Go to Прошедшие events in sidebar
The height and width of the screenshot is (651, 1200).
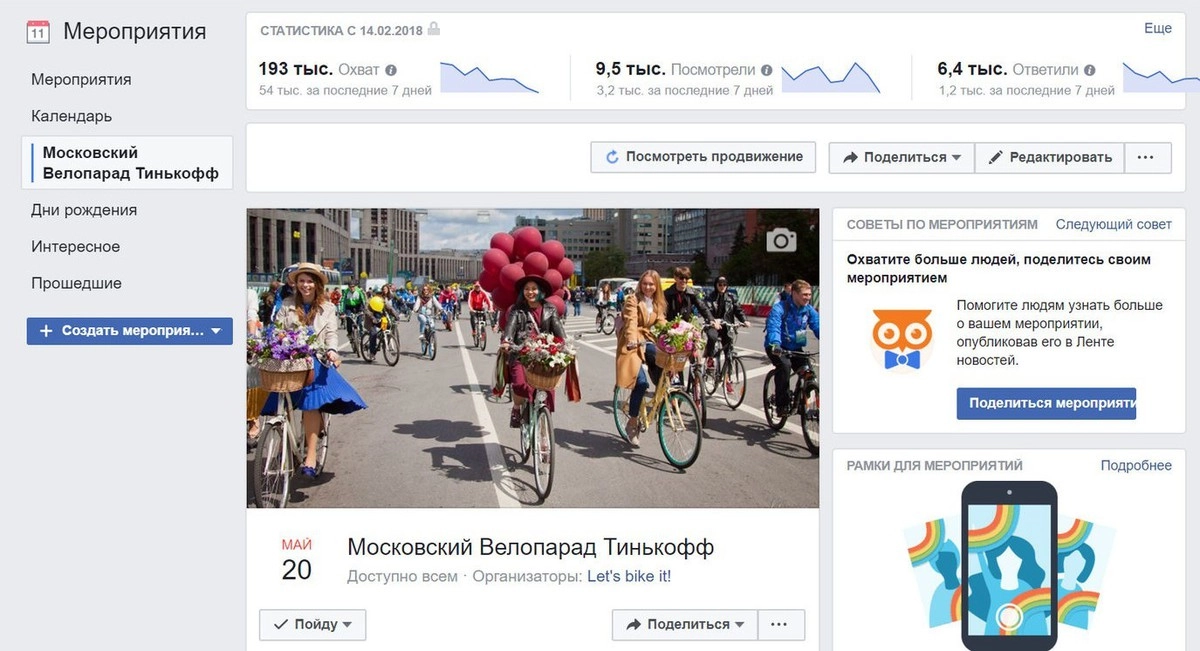click(76, 283)
